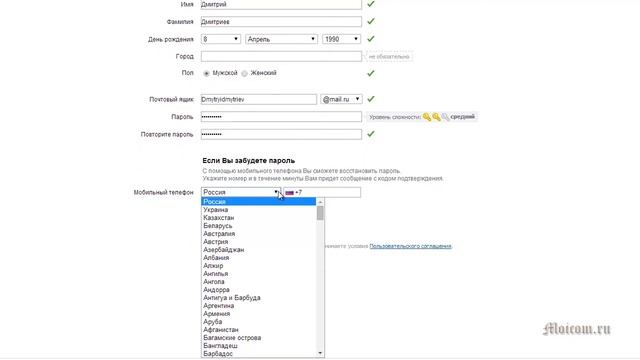
Task: Click the phone number field with +7
Action: (x=322, y=192)
